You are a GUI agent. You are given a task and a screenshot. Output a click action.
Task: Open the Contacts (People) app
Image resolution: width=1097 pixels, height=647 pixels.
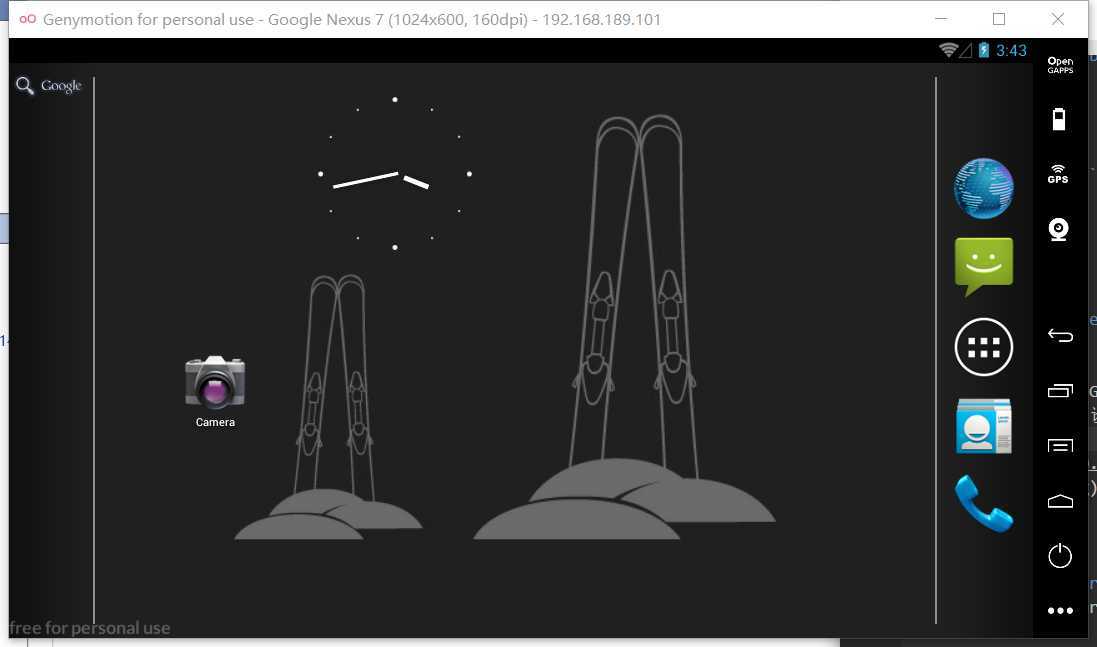tap(984, 425)
